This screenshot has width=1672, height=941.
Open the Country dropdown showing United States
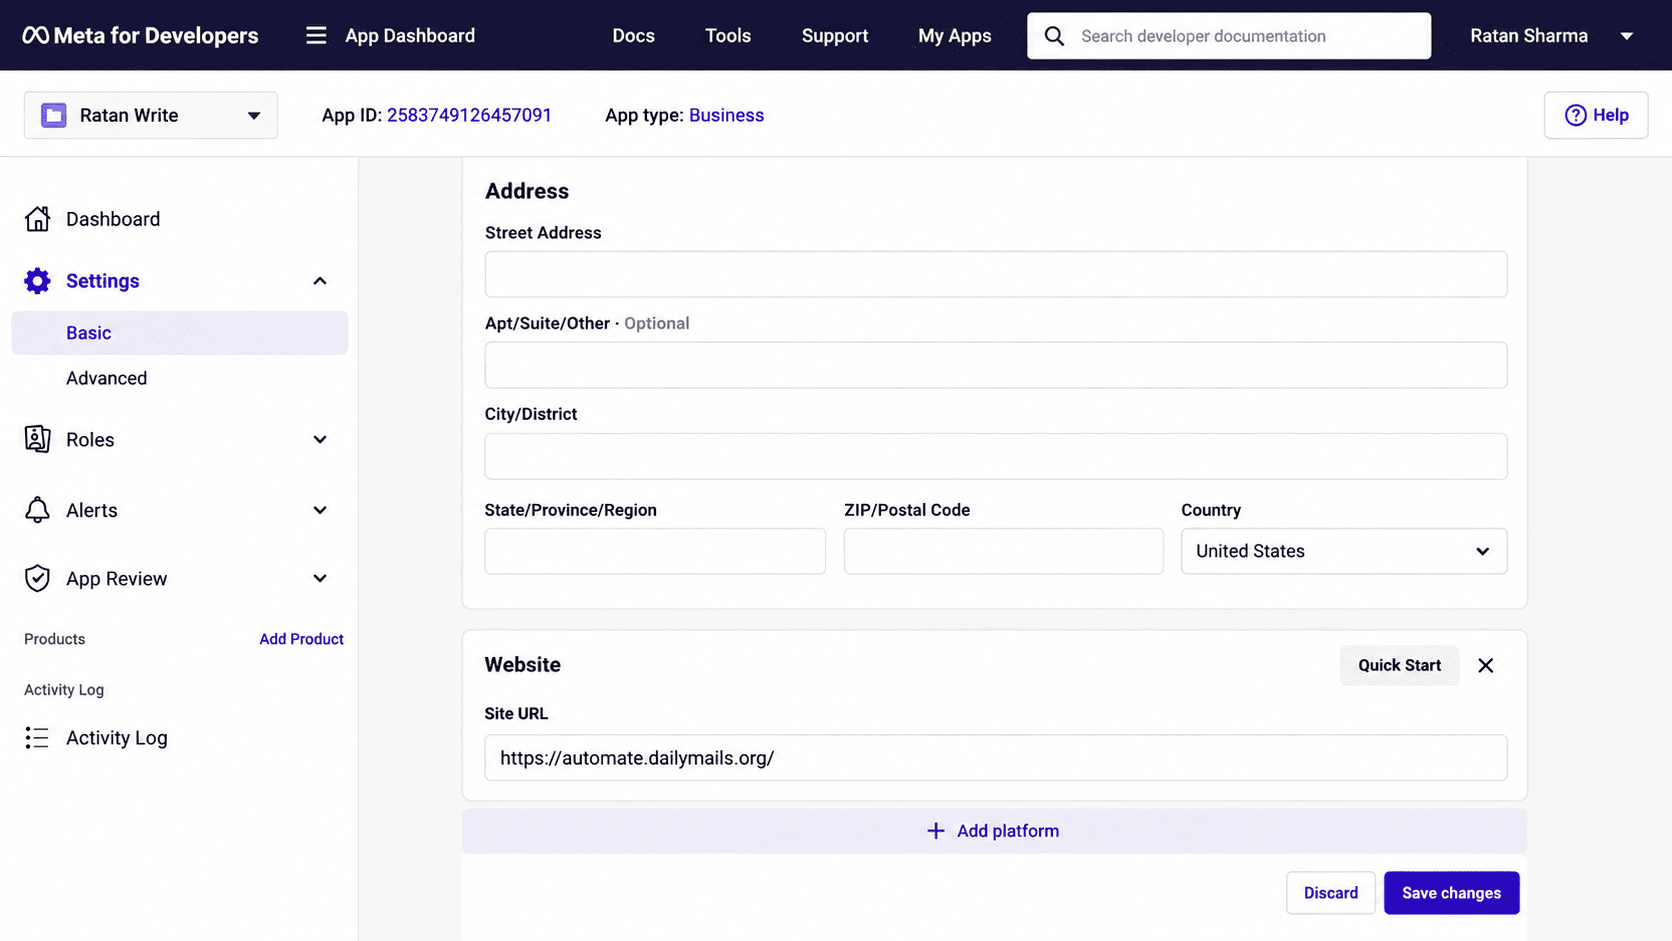(1344, 551)
